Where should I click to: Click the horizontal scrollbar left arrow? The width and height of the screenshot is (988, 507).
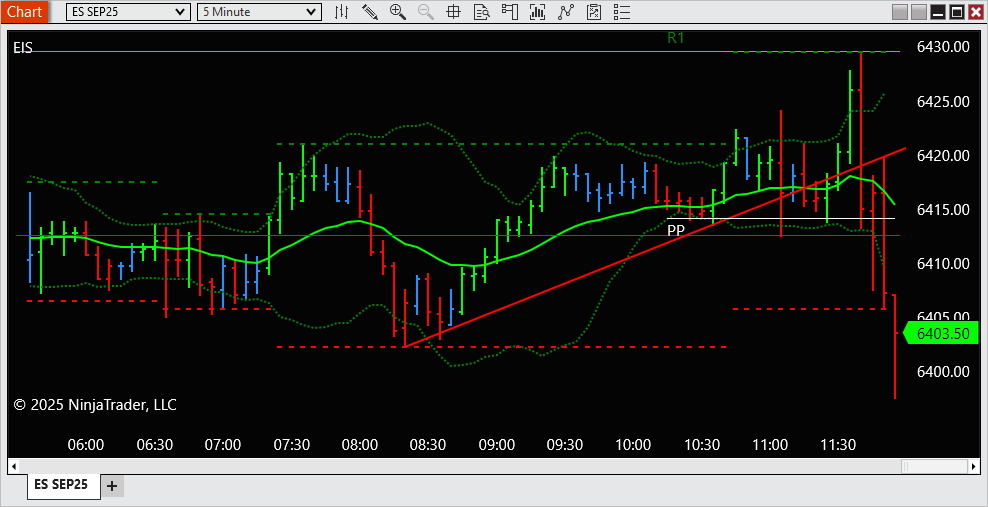click(x=13, y=466)
